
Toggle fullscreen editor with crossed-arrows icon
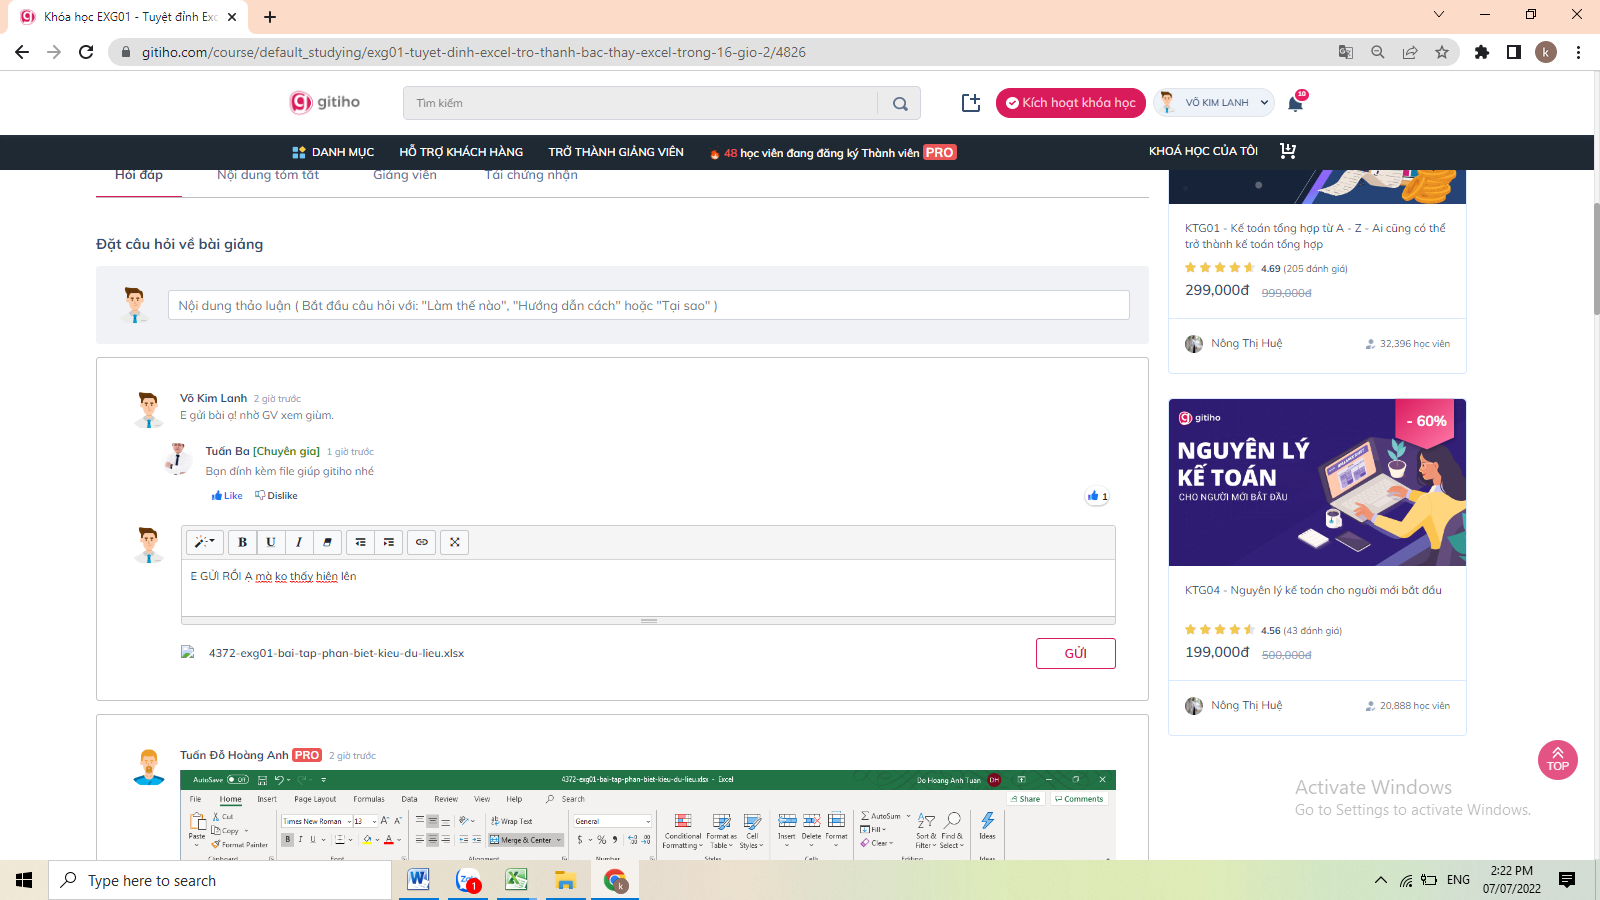point(455,542)
